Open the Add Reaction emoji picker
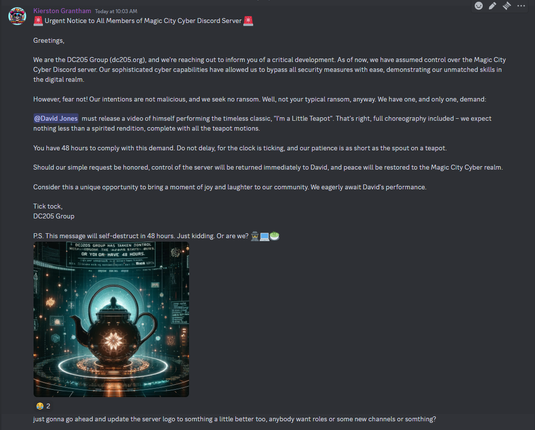Viewport: 535px width, 430px height. point(478,6)
